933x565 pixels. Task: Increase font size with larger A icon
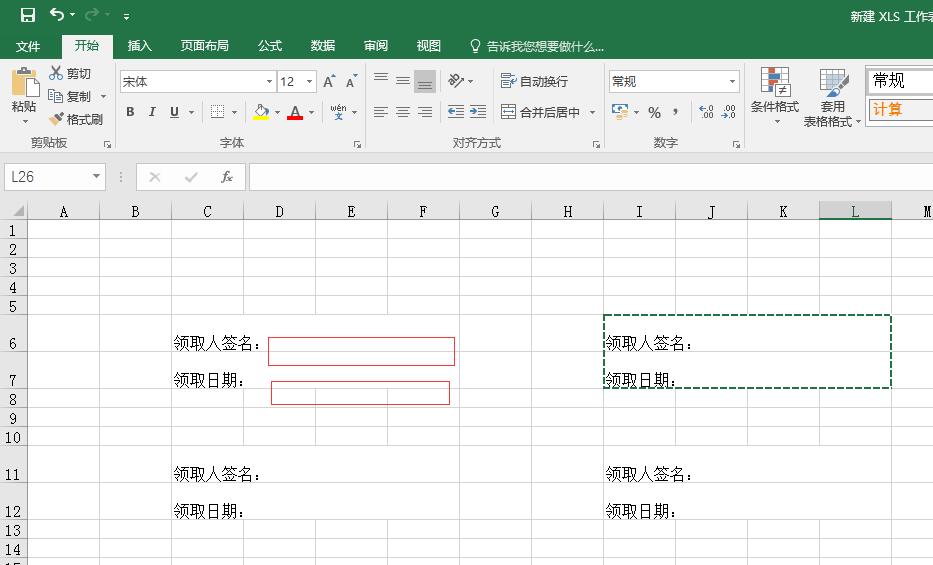(x=329, y=81)
